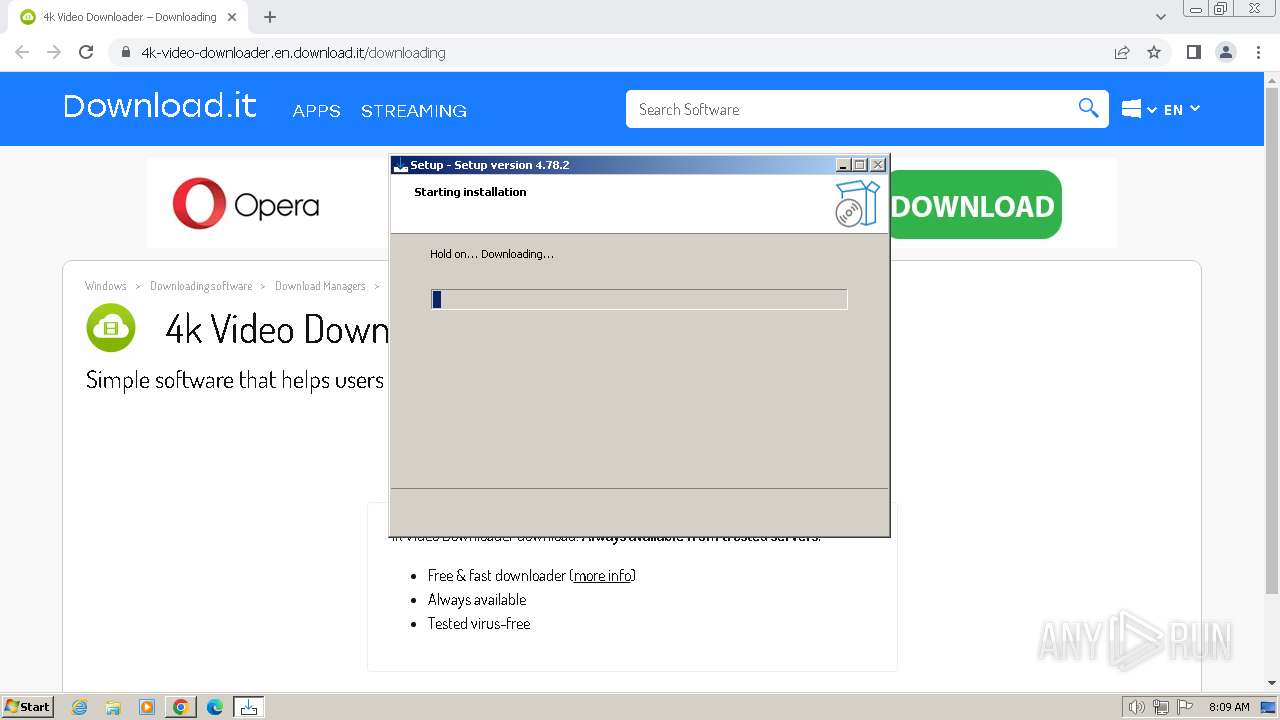The width and height of the screenshot is (1280, 720).
Task: Open the Windows Start menu
Action: (27, 706)
